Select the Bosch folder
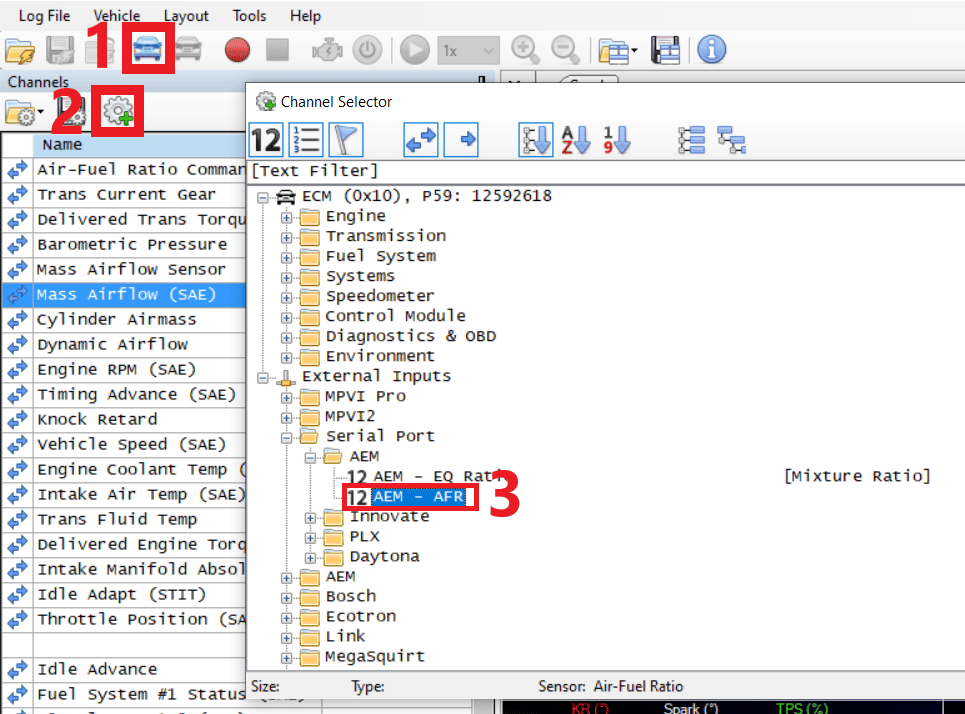 pyautogui.click(x=351, y=596)
